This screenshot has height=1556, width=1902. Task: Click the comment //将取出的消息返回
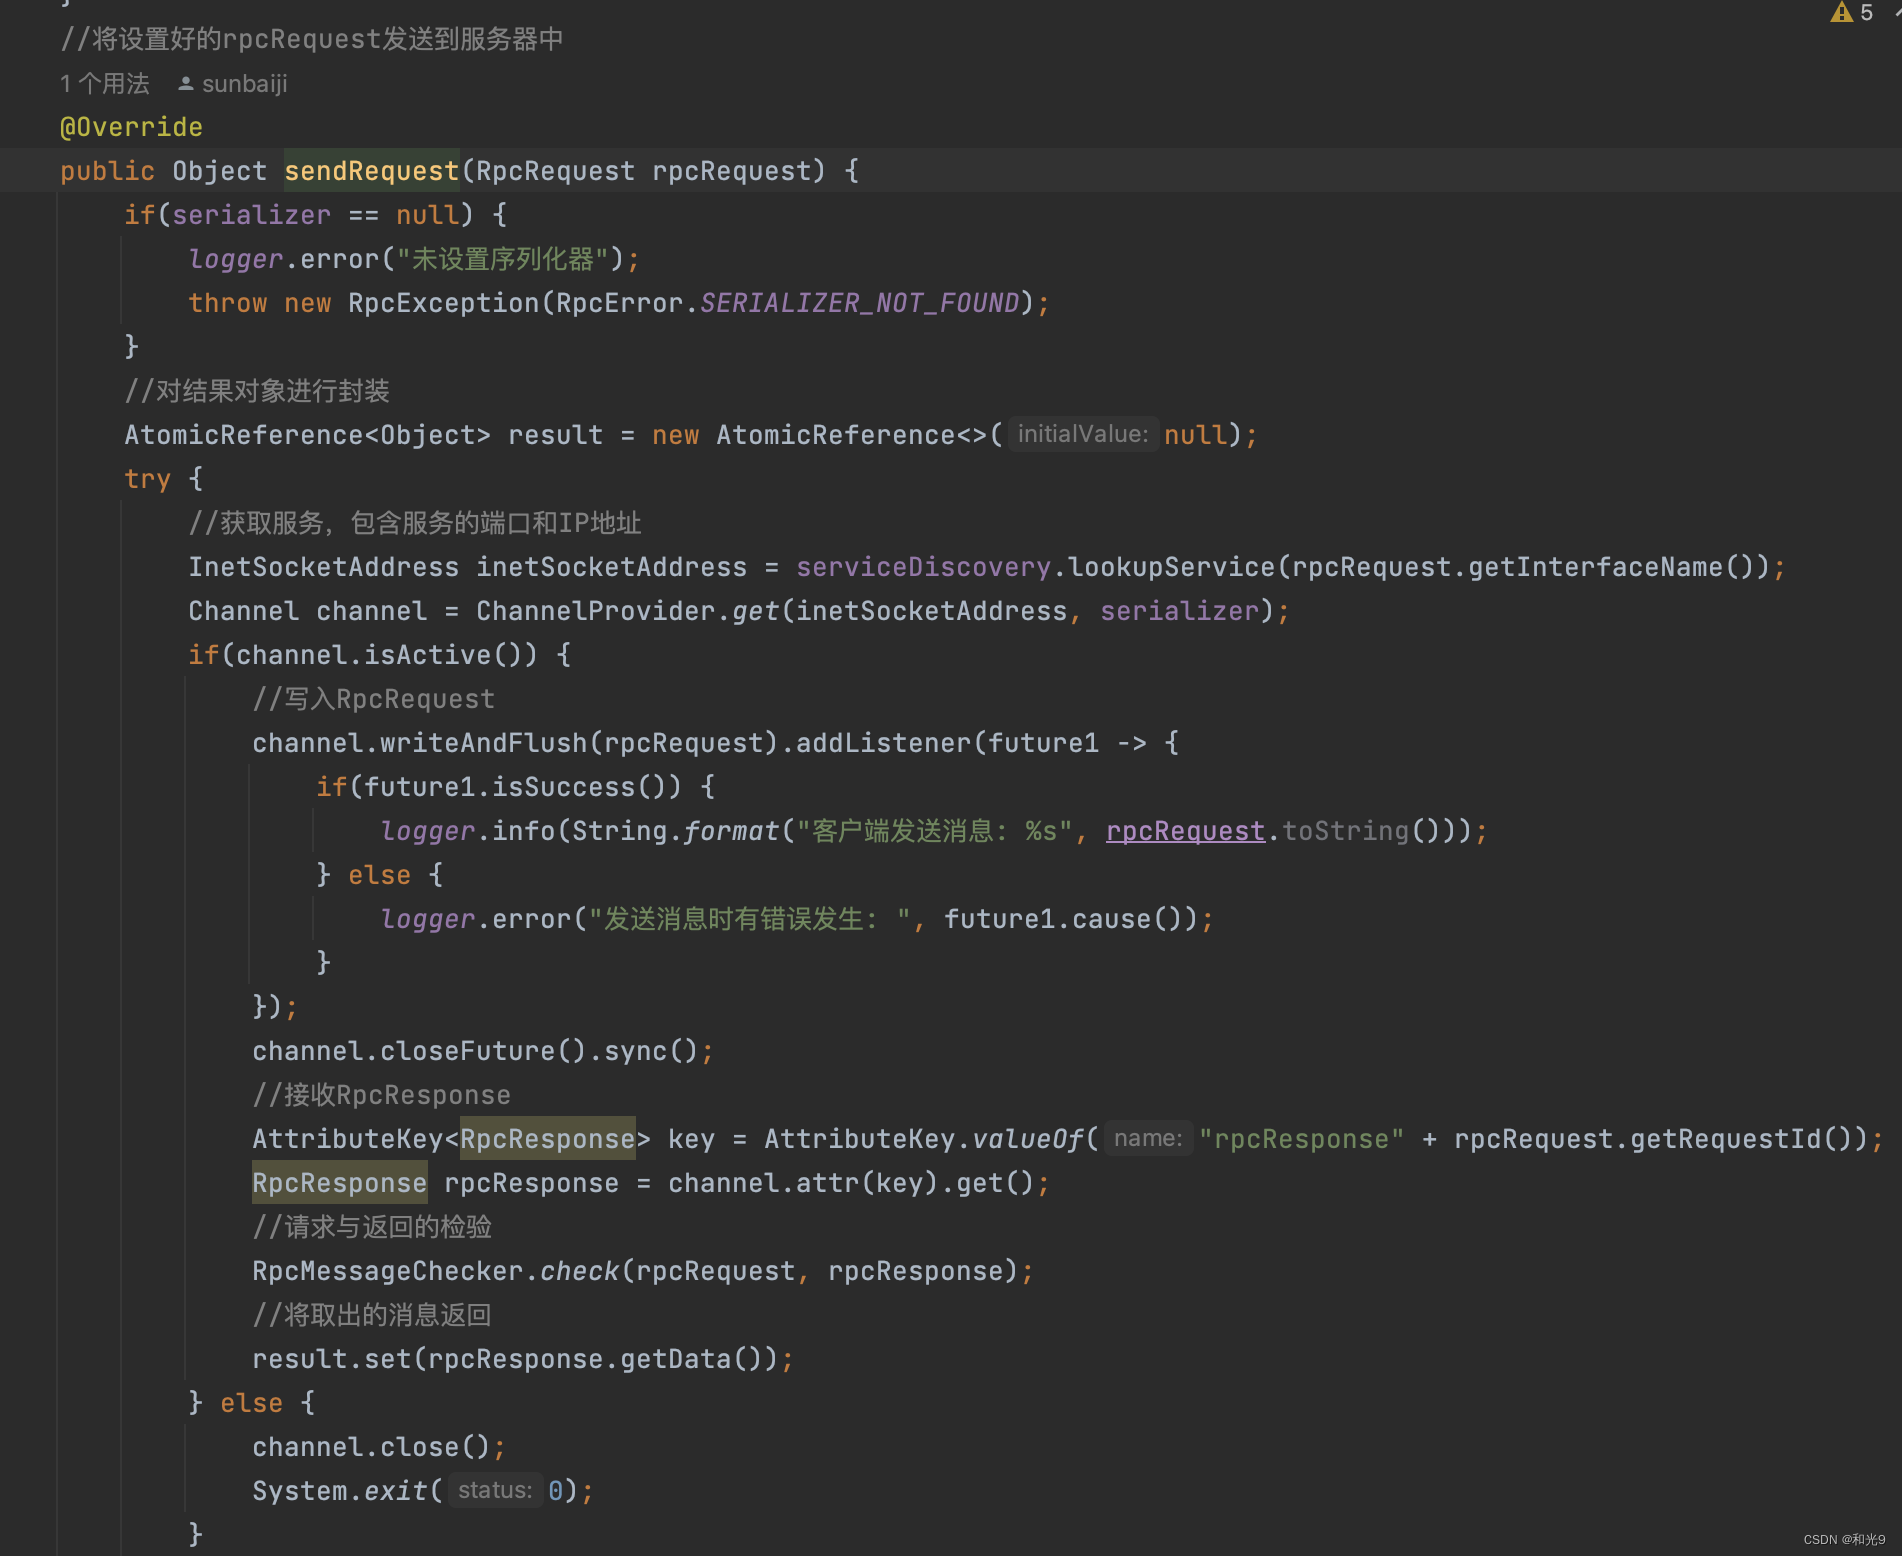click(x=372, y=1315)
